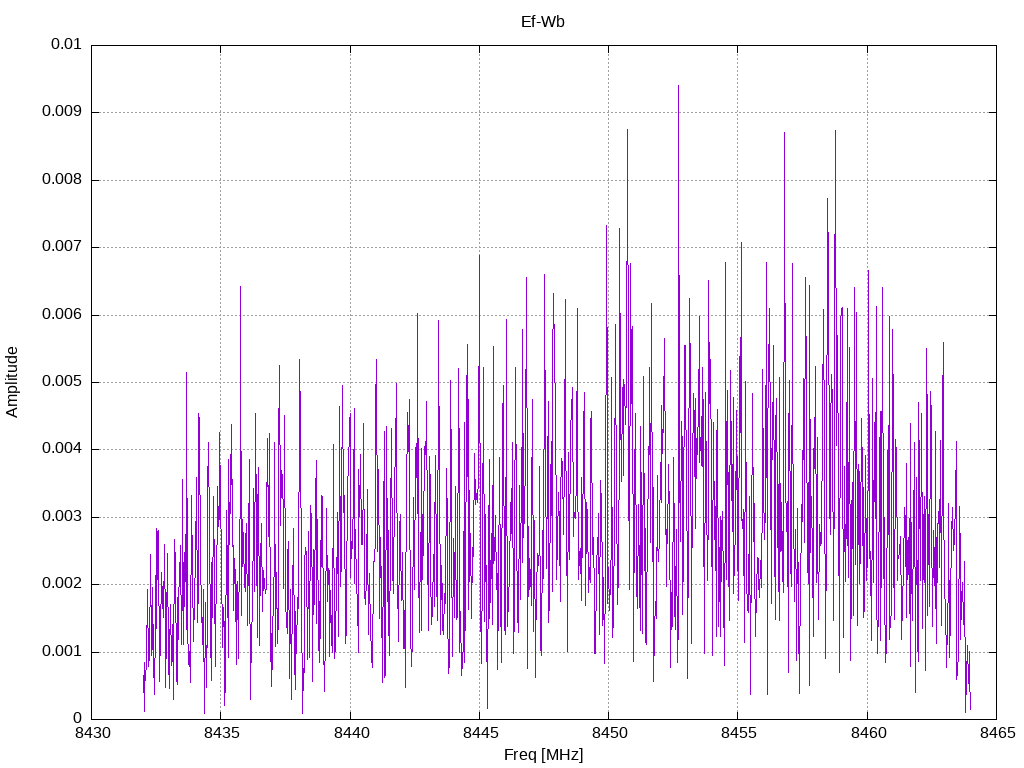Click the tallest spectrum peak near 8452.7 MHz
This screenshot has width=1024, height=768.
[x=679, y=86]
